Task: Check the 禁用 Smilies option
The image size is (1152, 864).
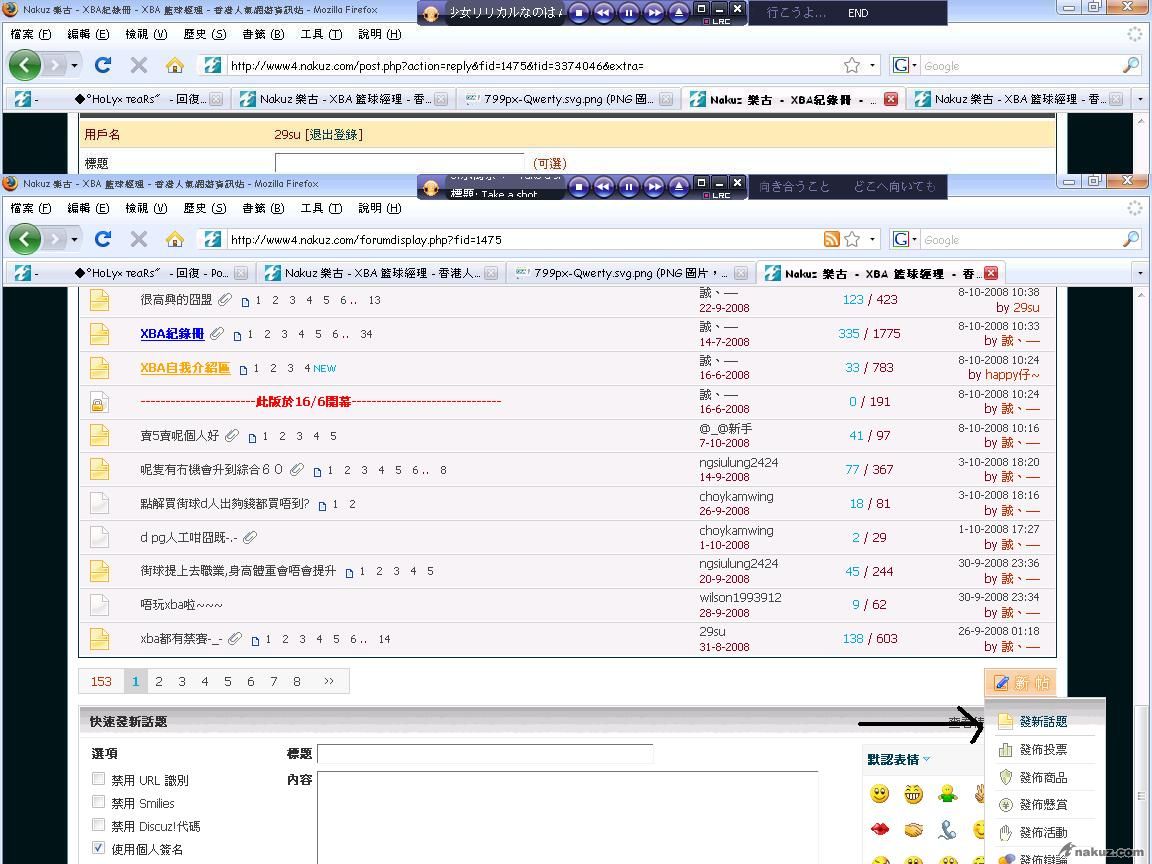Action: pos(98,802)
